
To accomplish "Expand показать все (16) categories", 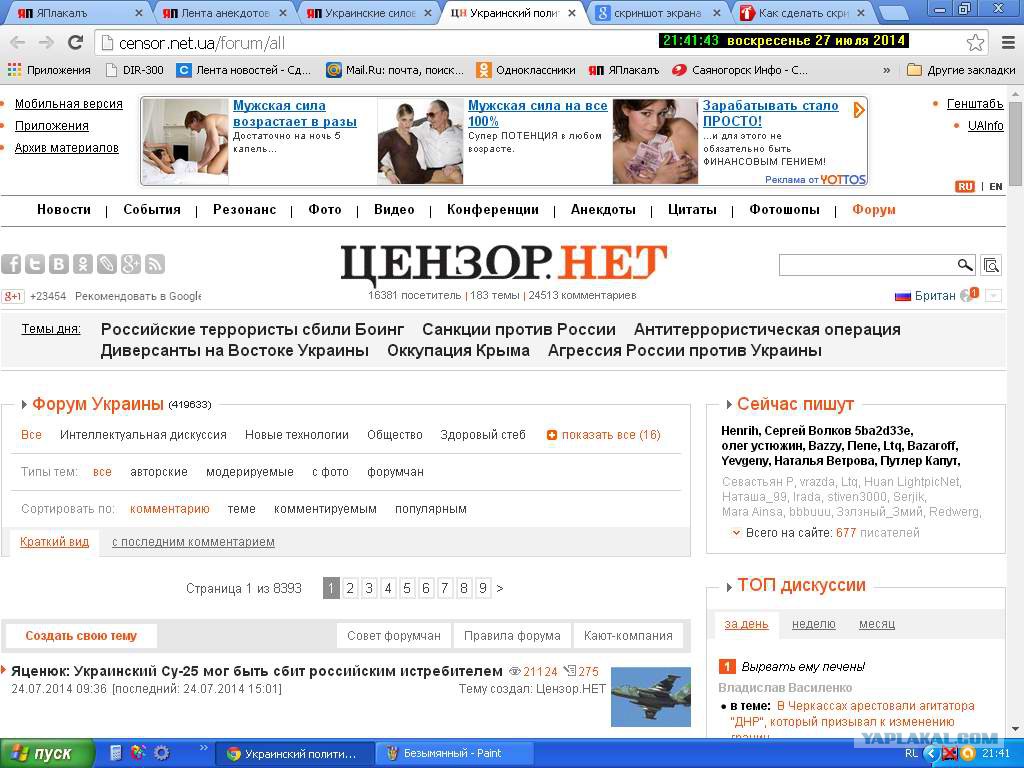I will (603, 435).
